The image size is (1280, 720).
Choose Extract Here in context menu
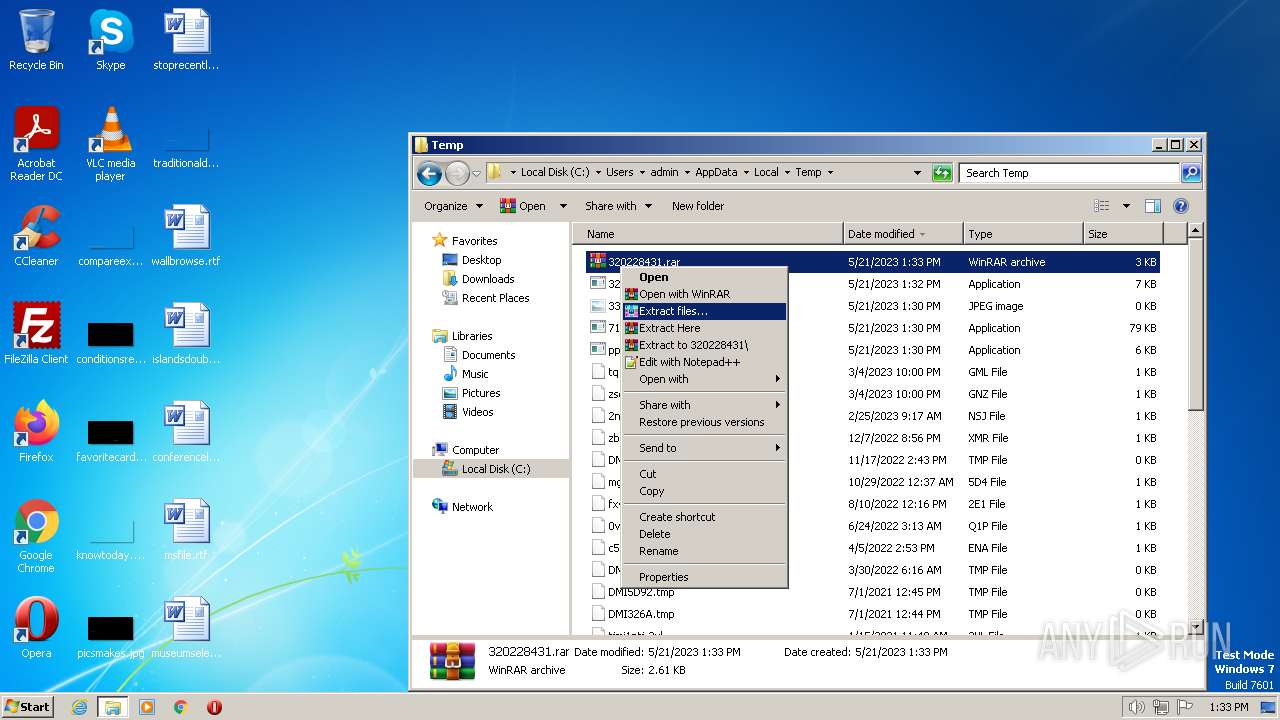point(704,328)
